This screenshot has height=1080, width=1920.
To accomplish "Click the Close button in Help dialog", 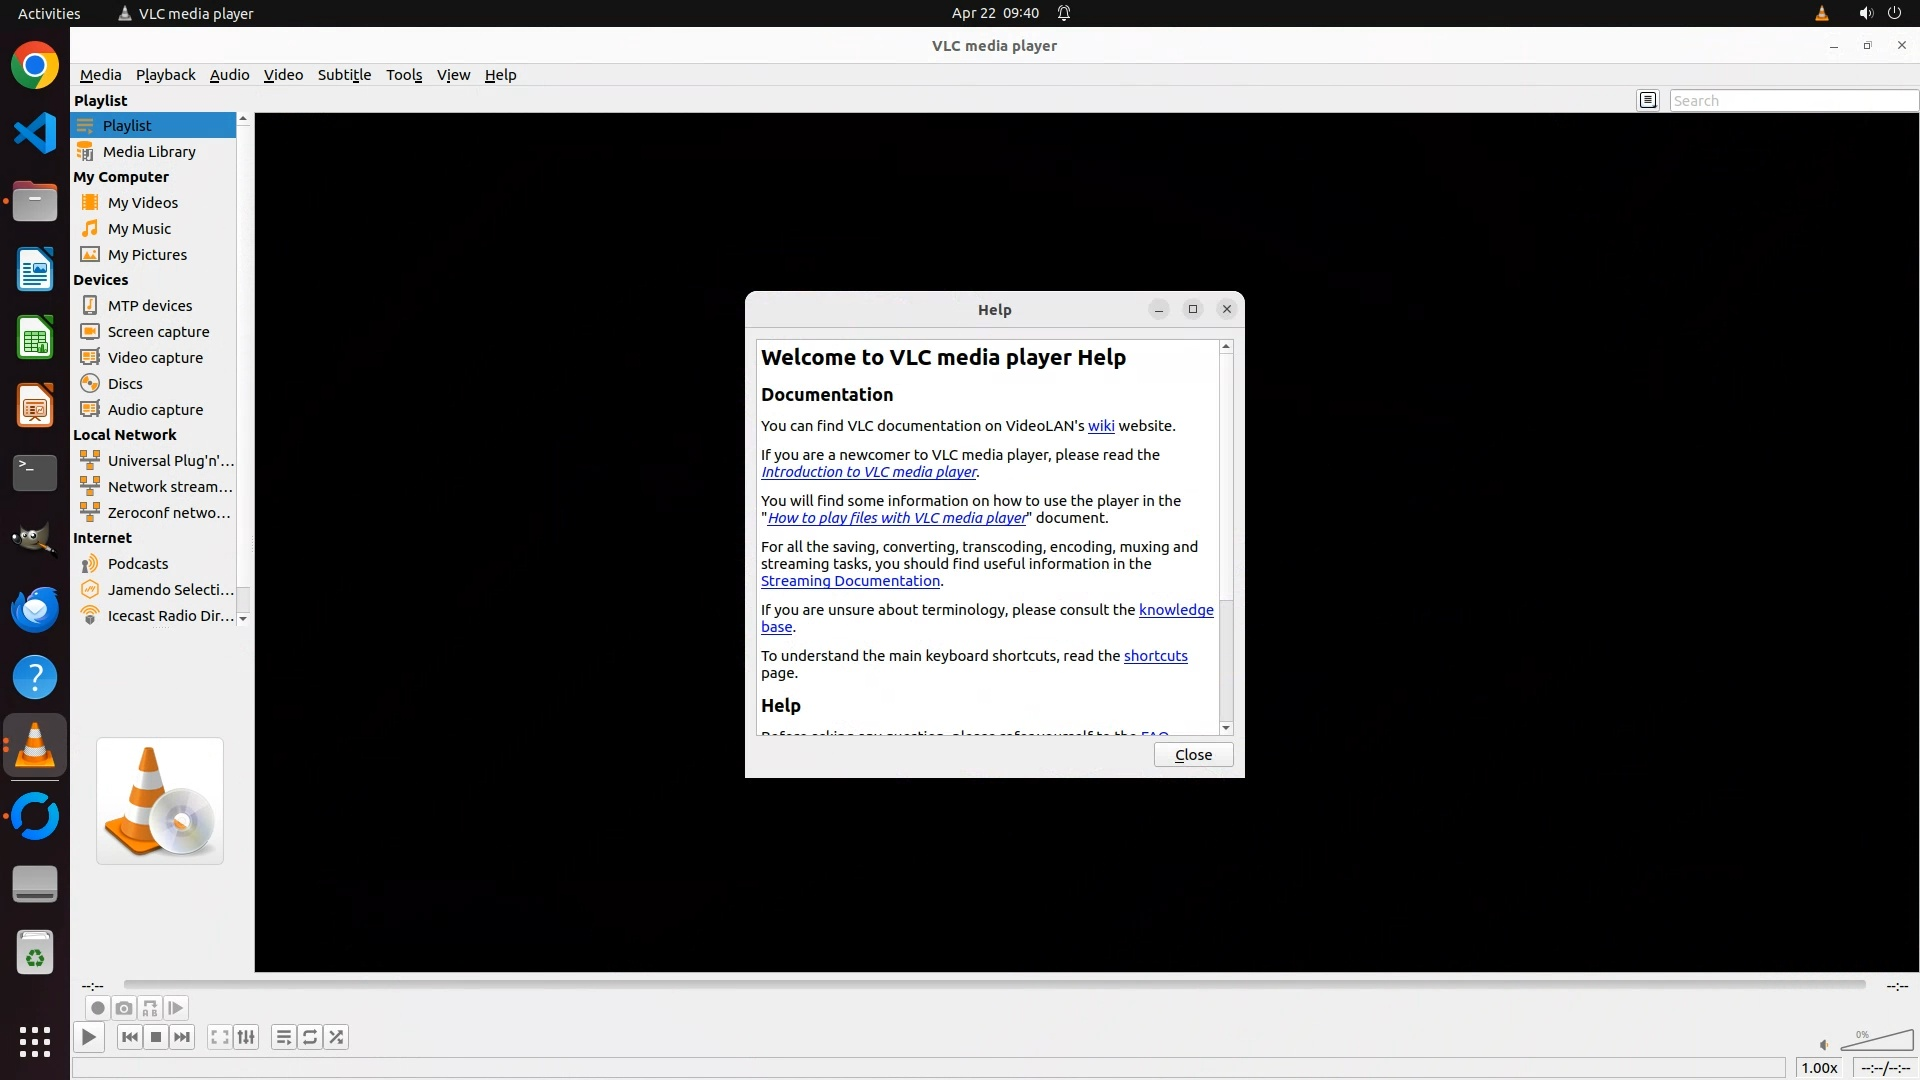I will coord(1193,755).
